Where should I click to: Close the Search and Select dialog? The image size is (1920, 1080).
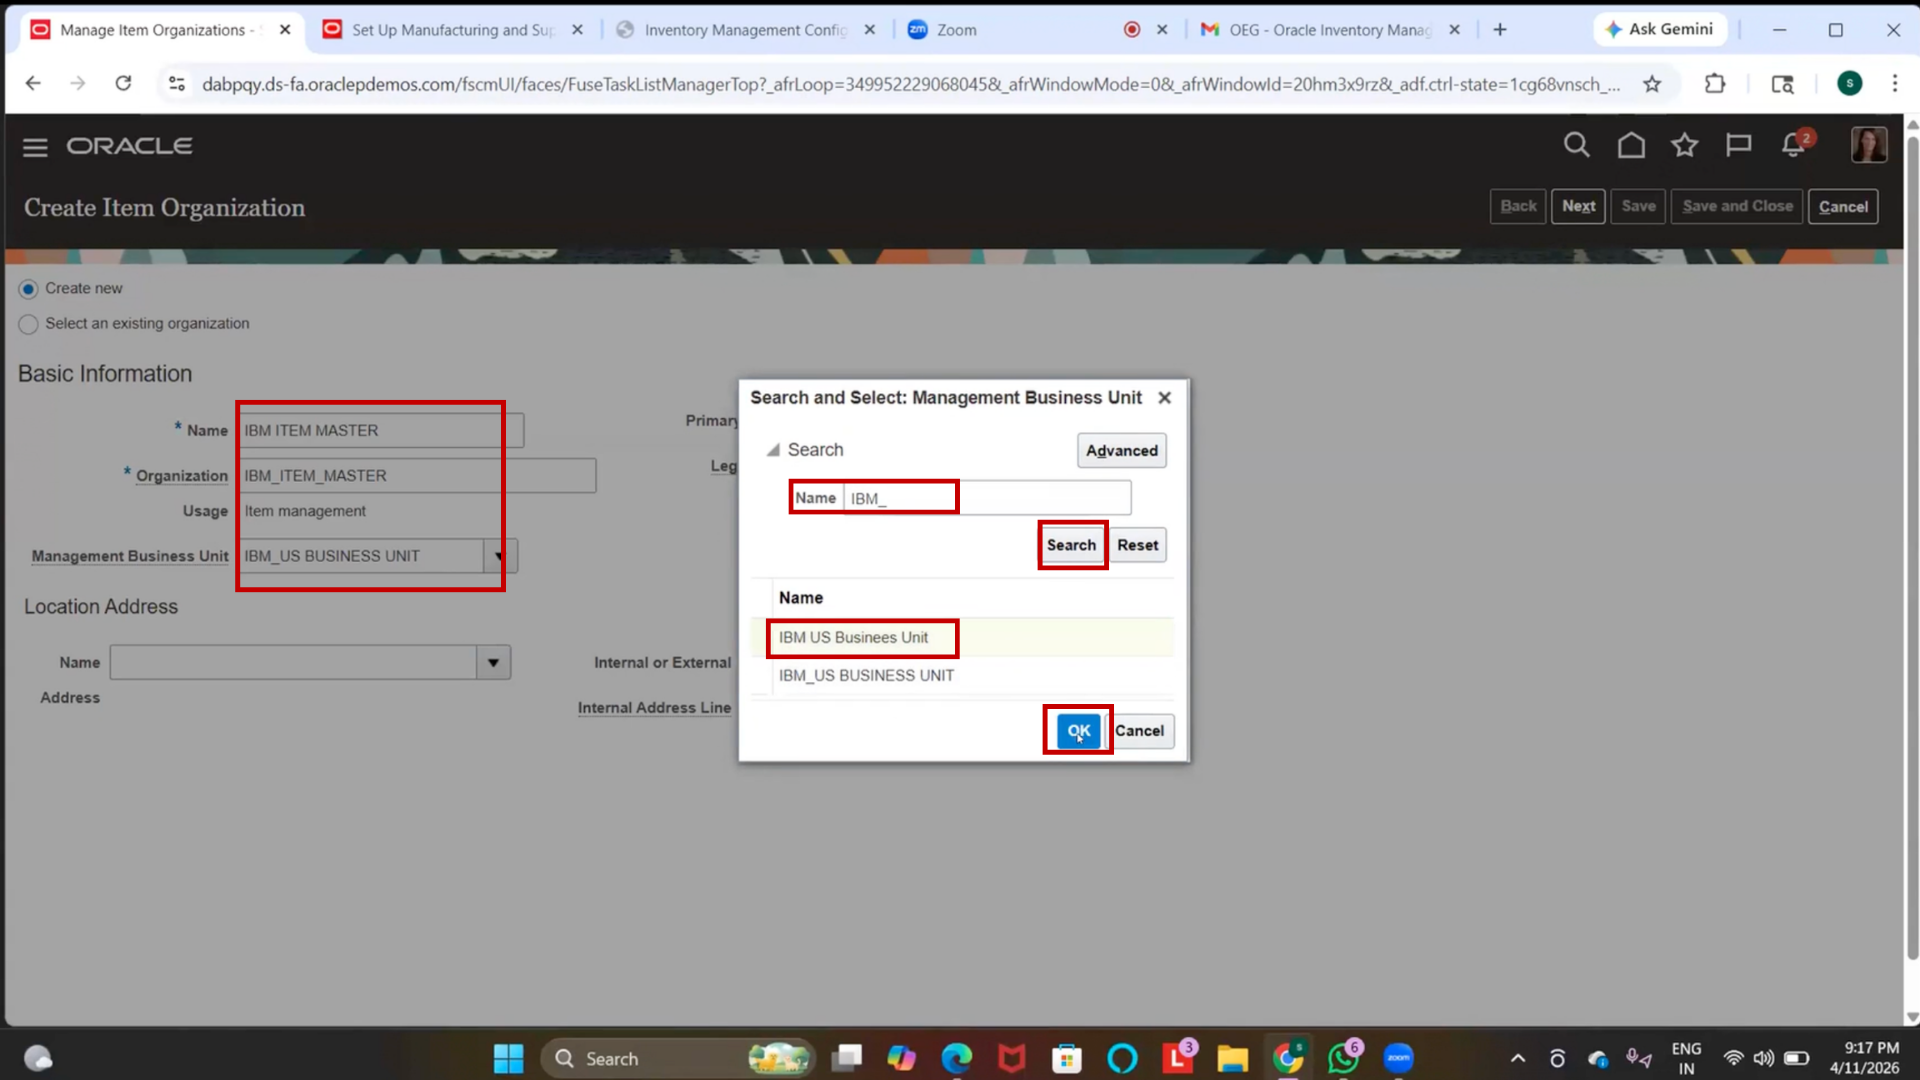[1164, 398]
